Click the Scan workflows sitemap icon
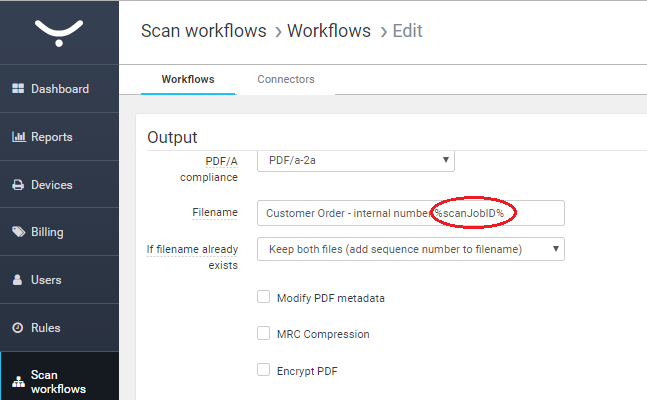This screenshot has width=647, height=400. pyautogui.click(x=18, y=381)
